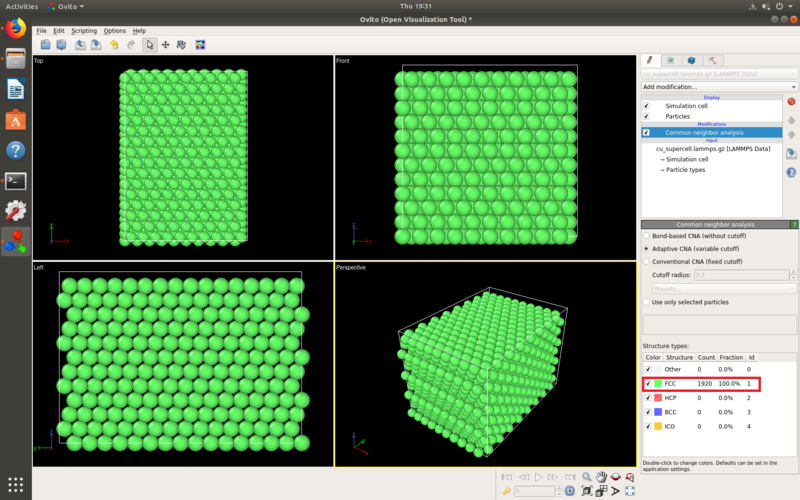This screenshot has height=500, width=800.
Task: Click the render active viewport toolbar icon
Action: click(x=200, y=45)
